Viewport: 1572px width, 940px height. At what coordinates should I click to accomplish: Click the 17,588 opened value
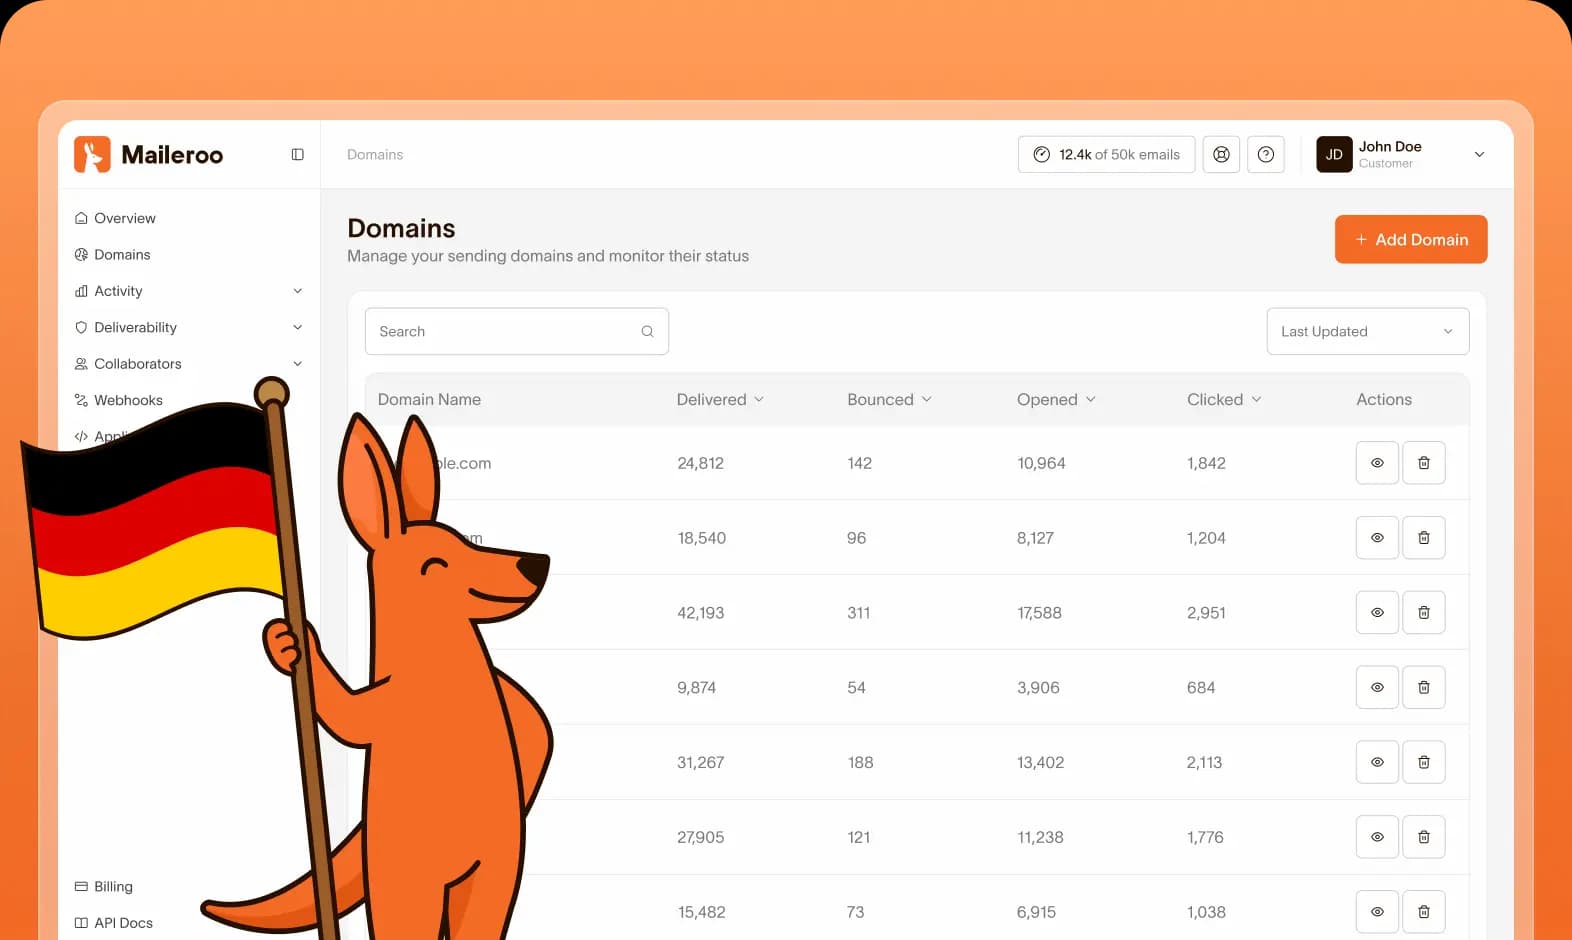click(x=1039, y=612)
